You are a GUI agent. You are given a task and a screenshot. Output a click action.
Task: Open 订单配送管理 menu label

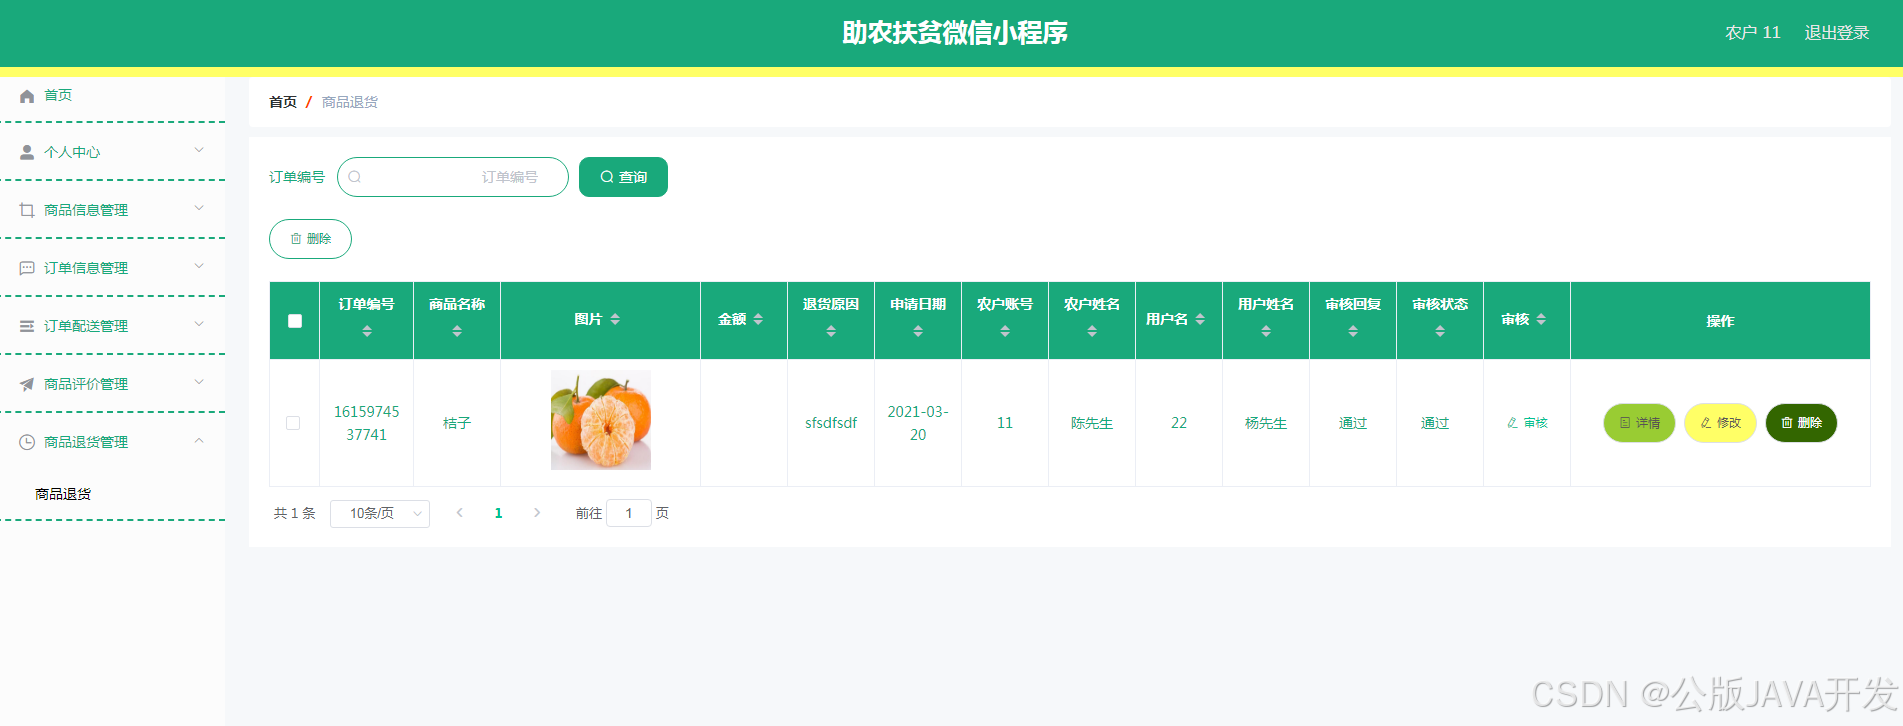pos(86,326)
